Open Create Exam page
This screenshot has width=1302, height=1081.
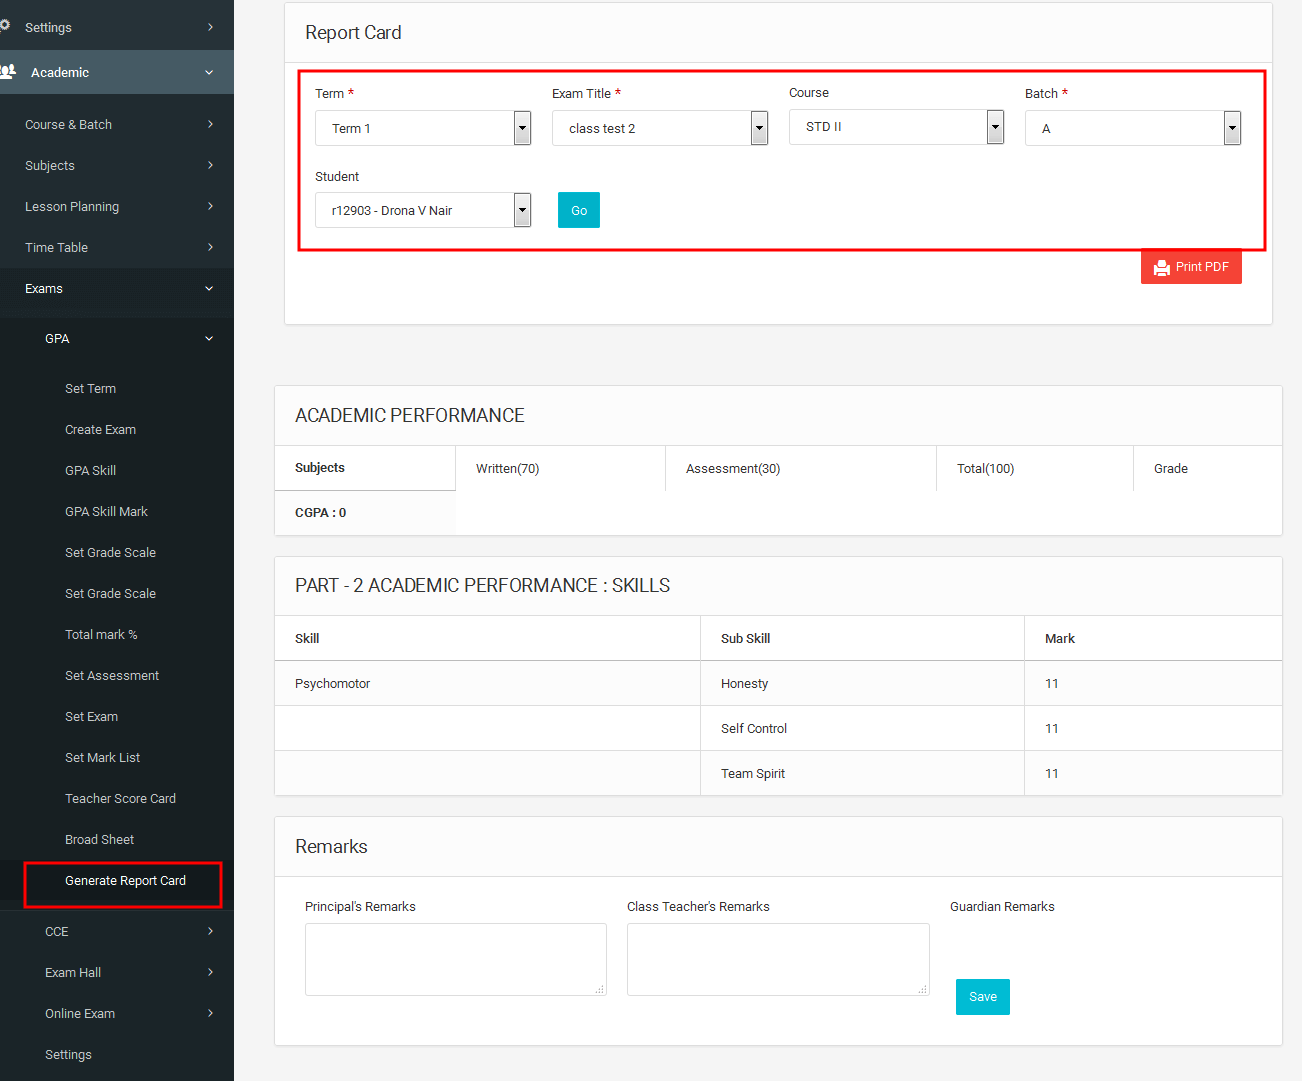[100, 429]
